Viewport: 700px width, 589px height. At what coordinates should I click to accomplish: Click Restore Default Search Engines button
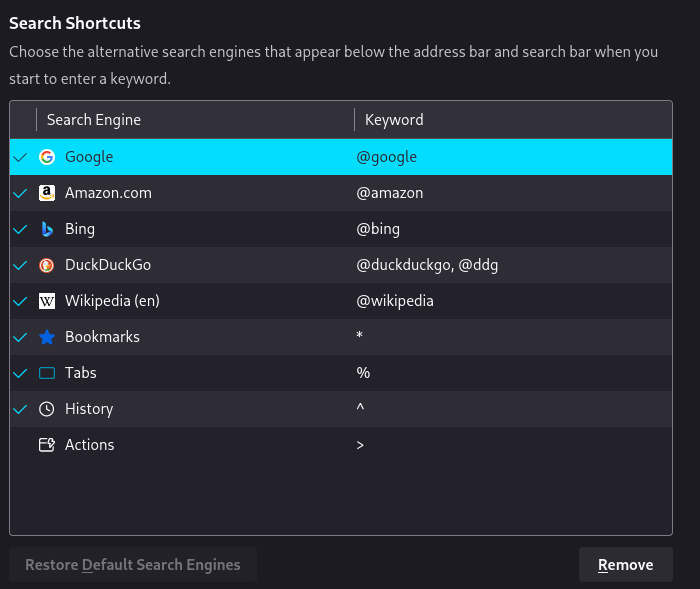133,565
